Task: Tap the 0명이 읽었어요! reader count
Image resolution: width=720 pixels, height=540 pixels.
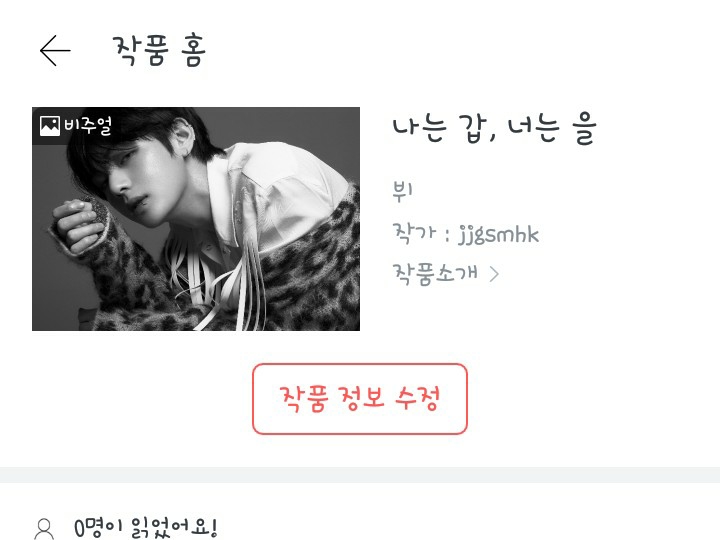Action: pos(145,529)
